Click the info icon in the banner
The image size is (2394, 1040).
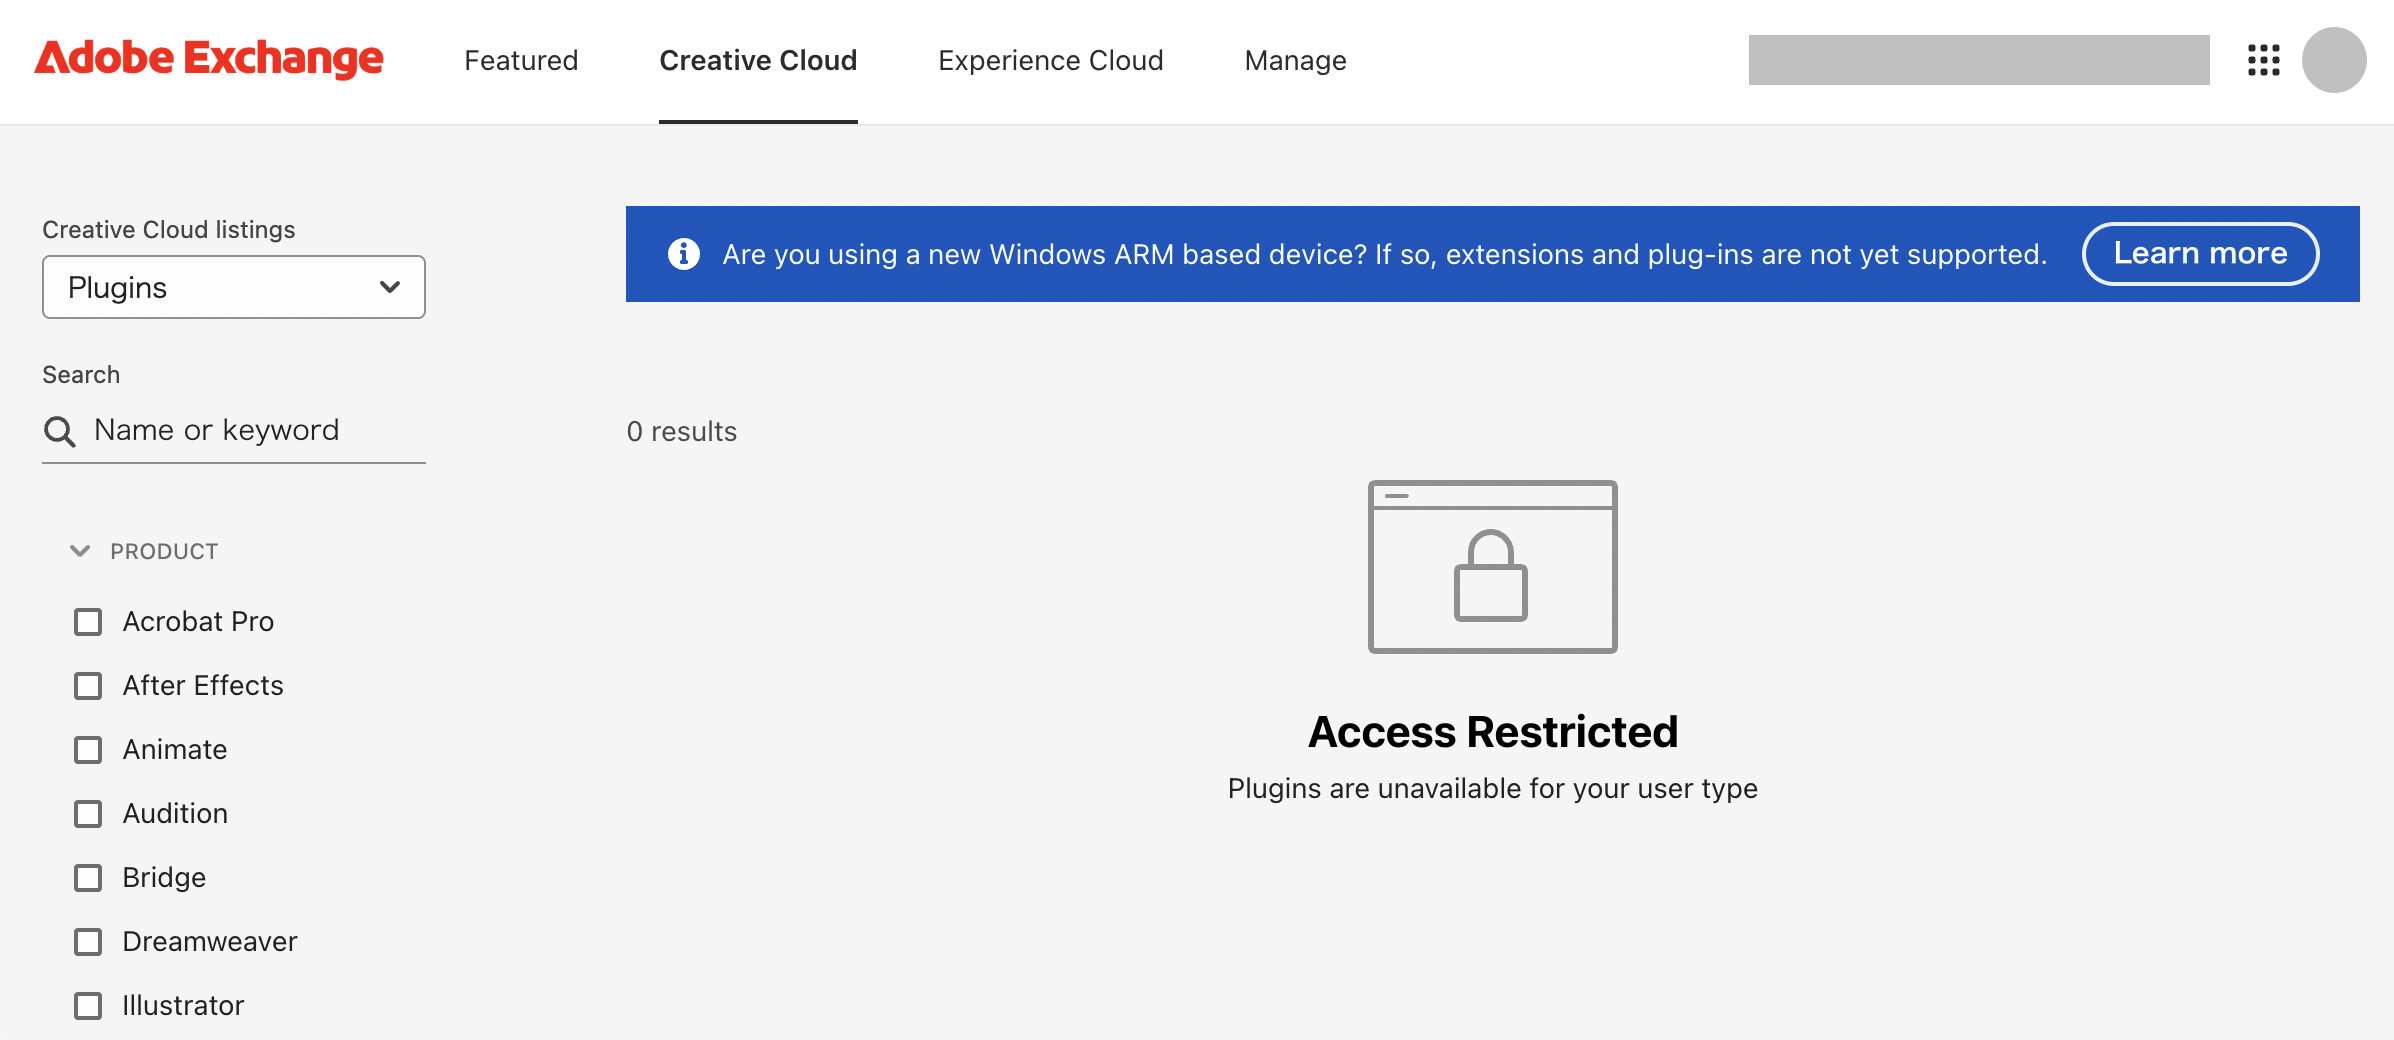pyautogui.click(x=684, y=254)
